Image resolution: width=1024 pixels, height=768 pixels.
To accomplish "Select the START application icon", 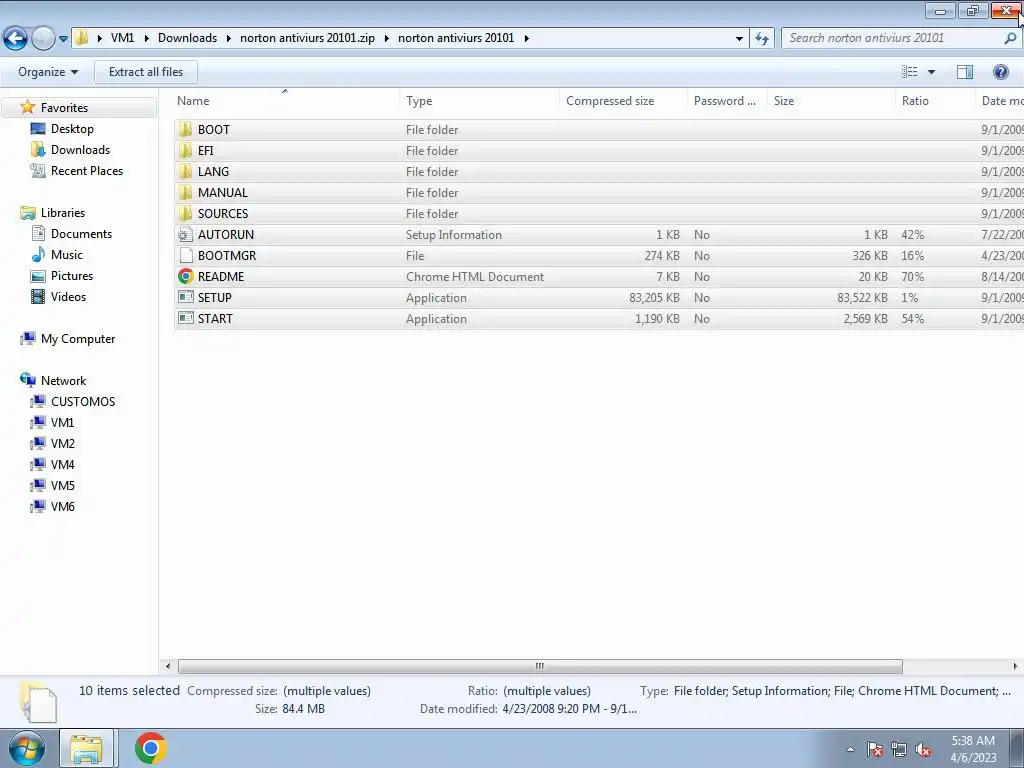I will (x=185, y=318).
